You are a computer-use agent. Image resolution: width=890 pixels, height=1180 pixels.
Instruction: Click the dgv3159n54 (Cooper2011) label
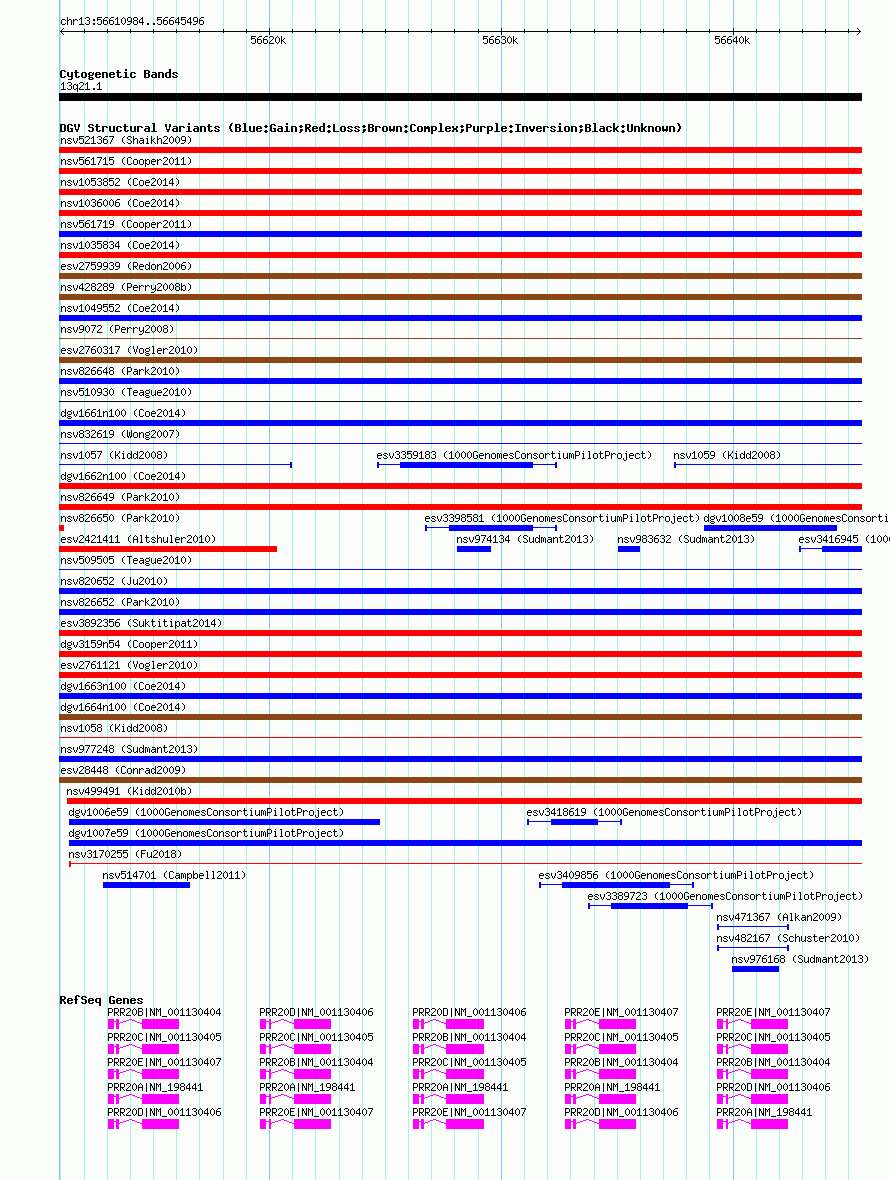[x=129, y=645]
